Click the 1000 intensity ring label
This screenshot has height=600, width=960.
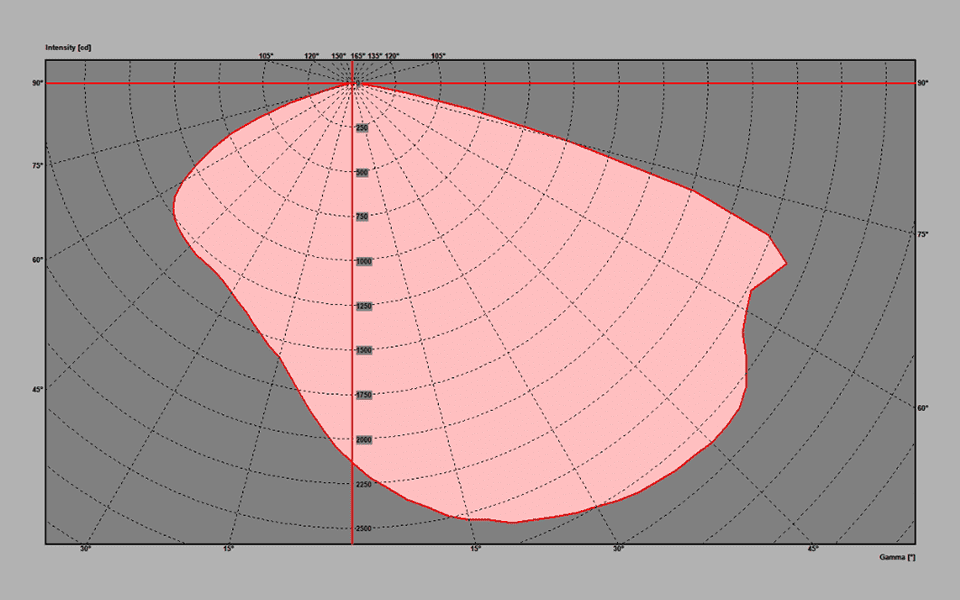click(364, 261)
